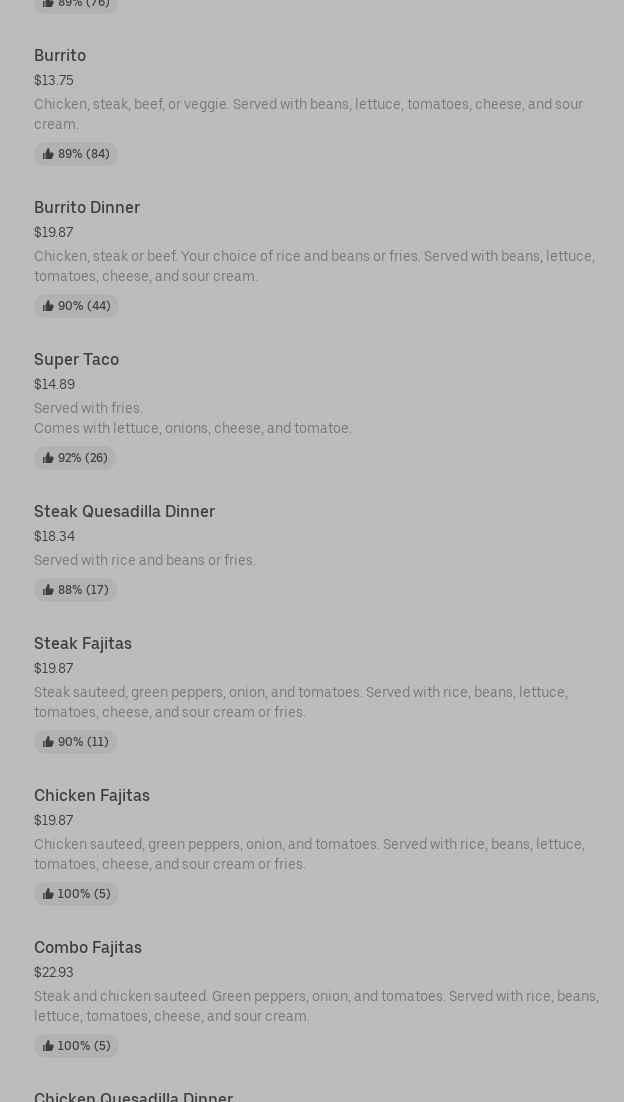624x1102 pixels.
Task: Open Chicken Quesadilla Dinner item
Action: [x=133, y=1096]
